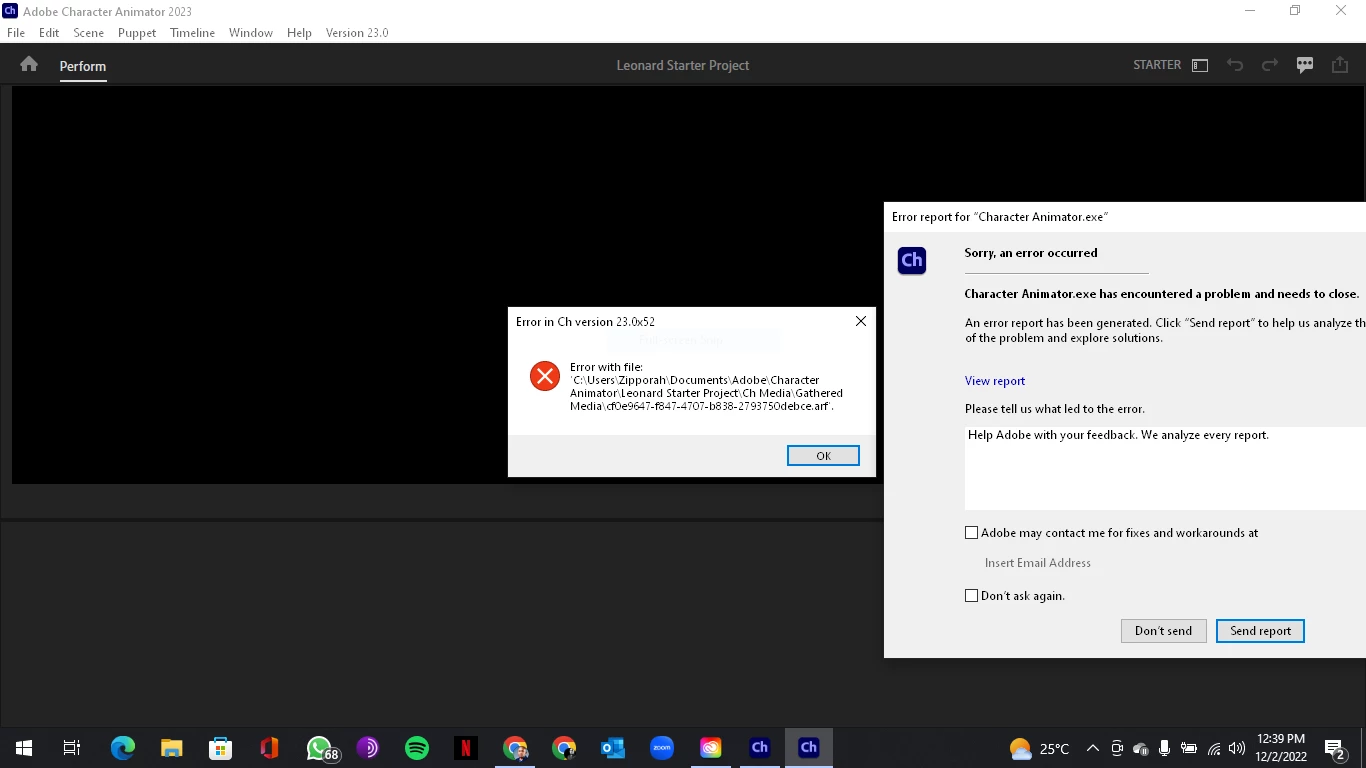
Task: Open the Puppet menu
Action: 137,33
